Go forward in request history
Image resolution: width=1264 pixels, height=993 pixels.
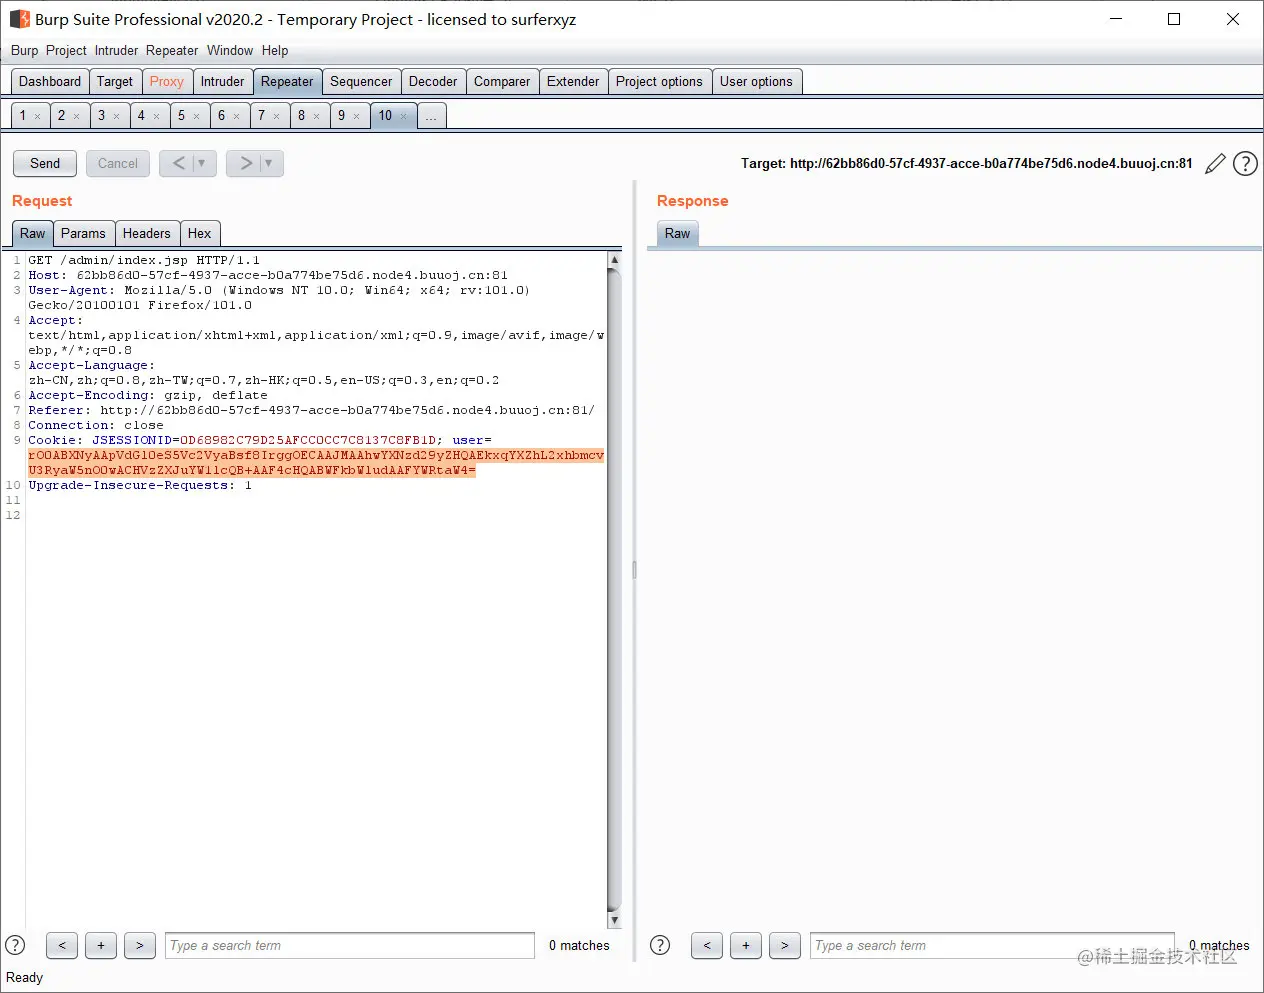click(246, 163)
